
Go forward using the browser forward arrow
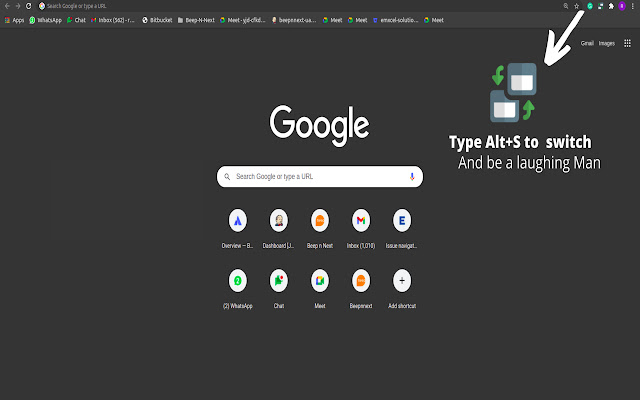click(18, 6)
